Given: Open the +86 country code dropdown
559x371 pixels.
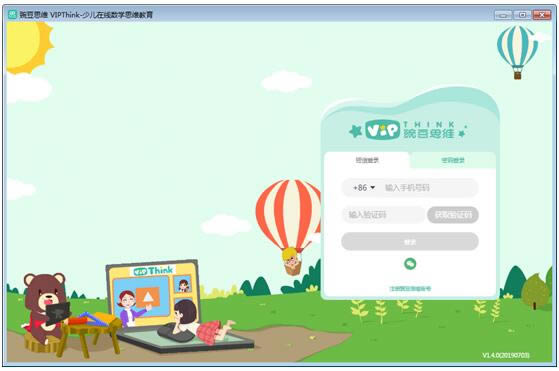Looking at the screenshot, I should point(364,187).
